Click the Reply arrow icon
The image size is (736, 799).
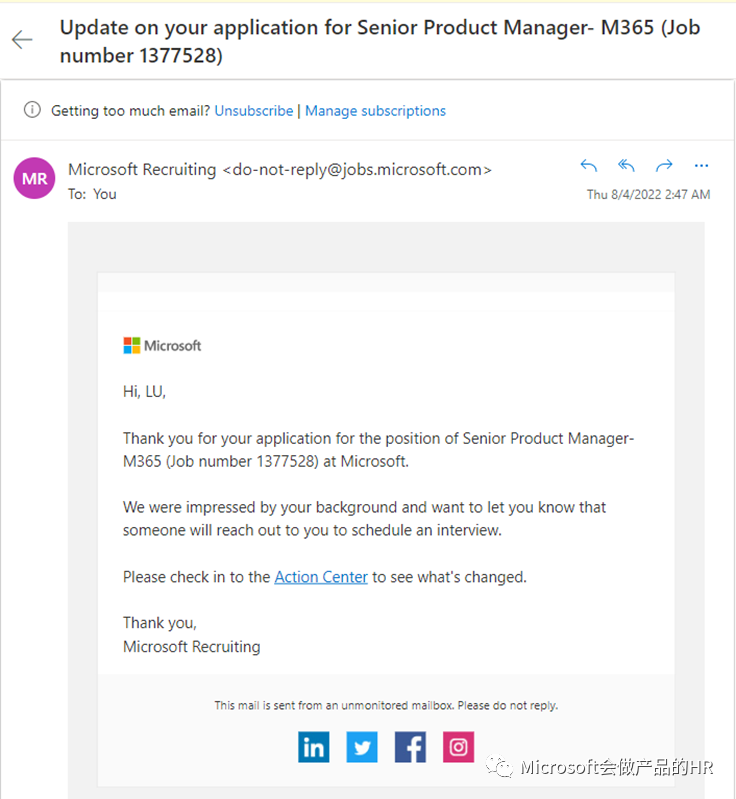[589, 166]
